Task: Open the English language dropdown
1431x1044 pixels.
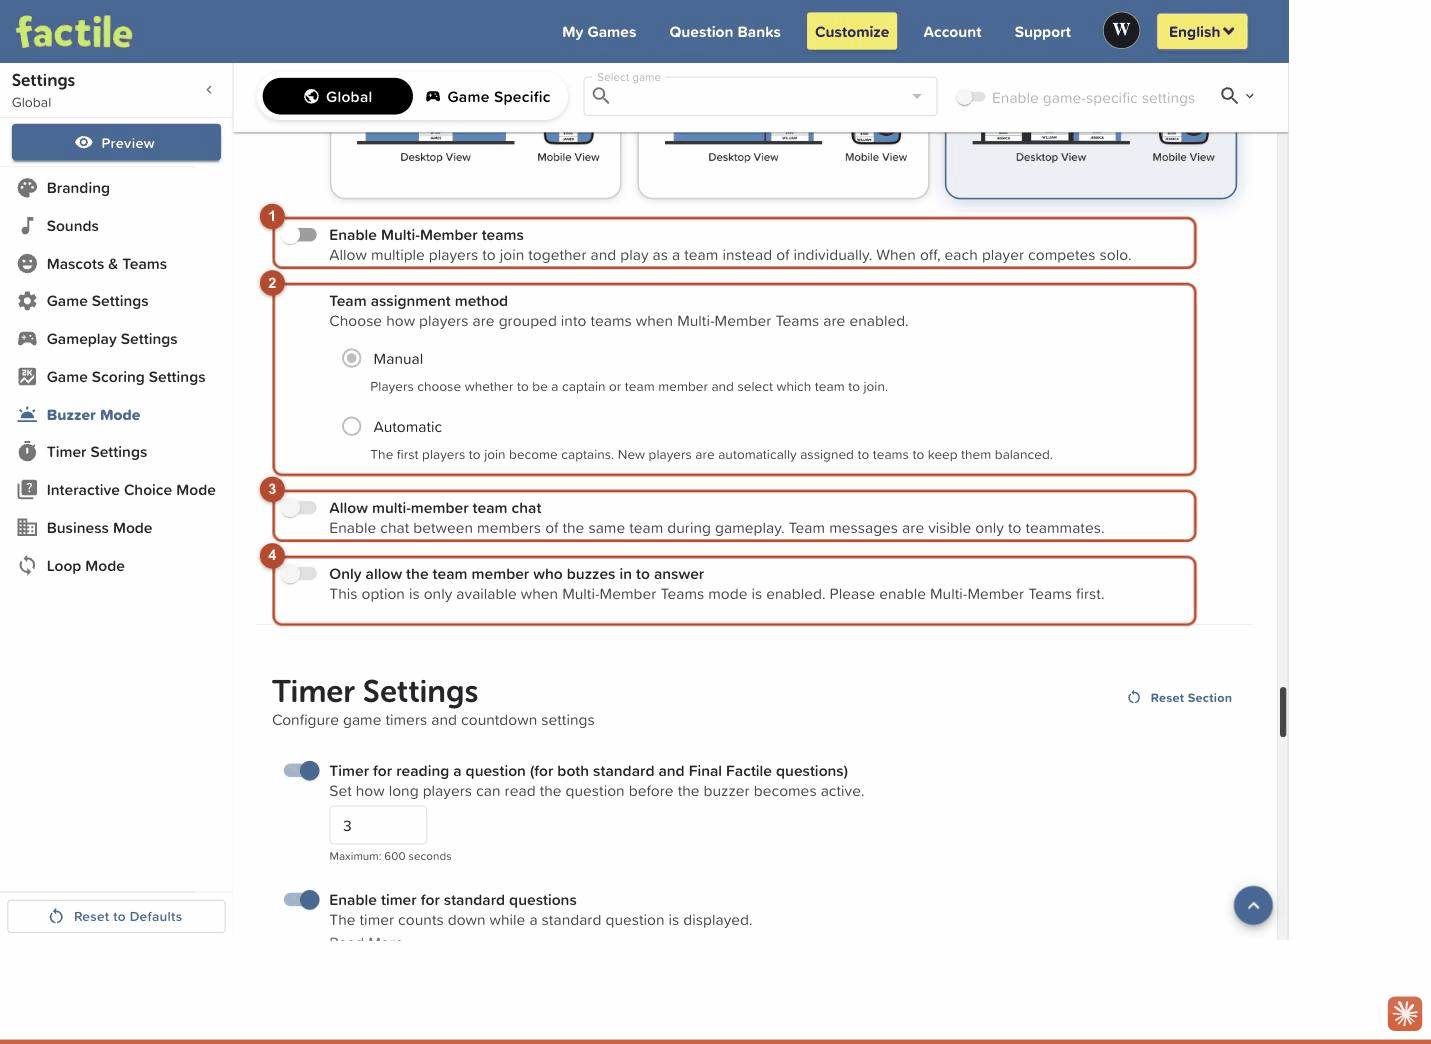Action: tap(1202, 31)
